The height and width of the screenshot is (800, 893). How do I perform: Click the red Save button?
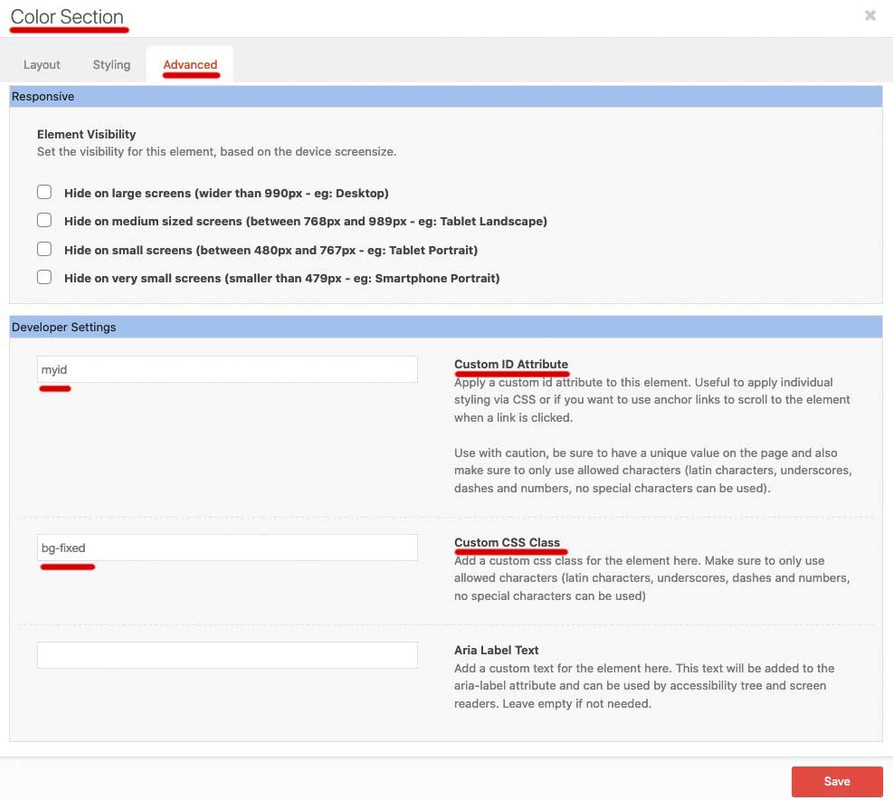[837, 781]
